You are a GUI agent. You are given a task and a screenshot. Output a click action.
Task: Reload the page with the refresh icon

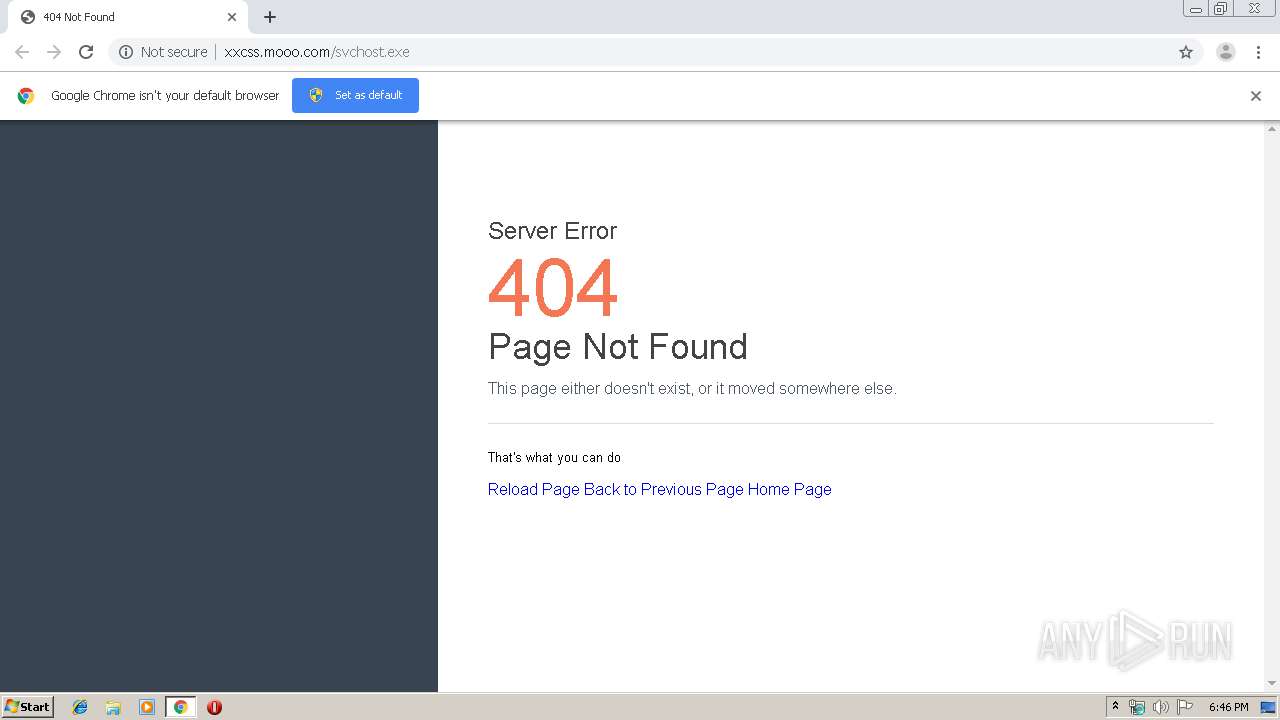tap(86, 52)
